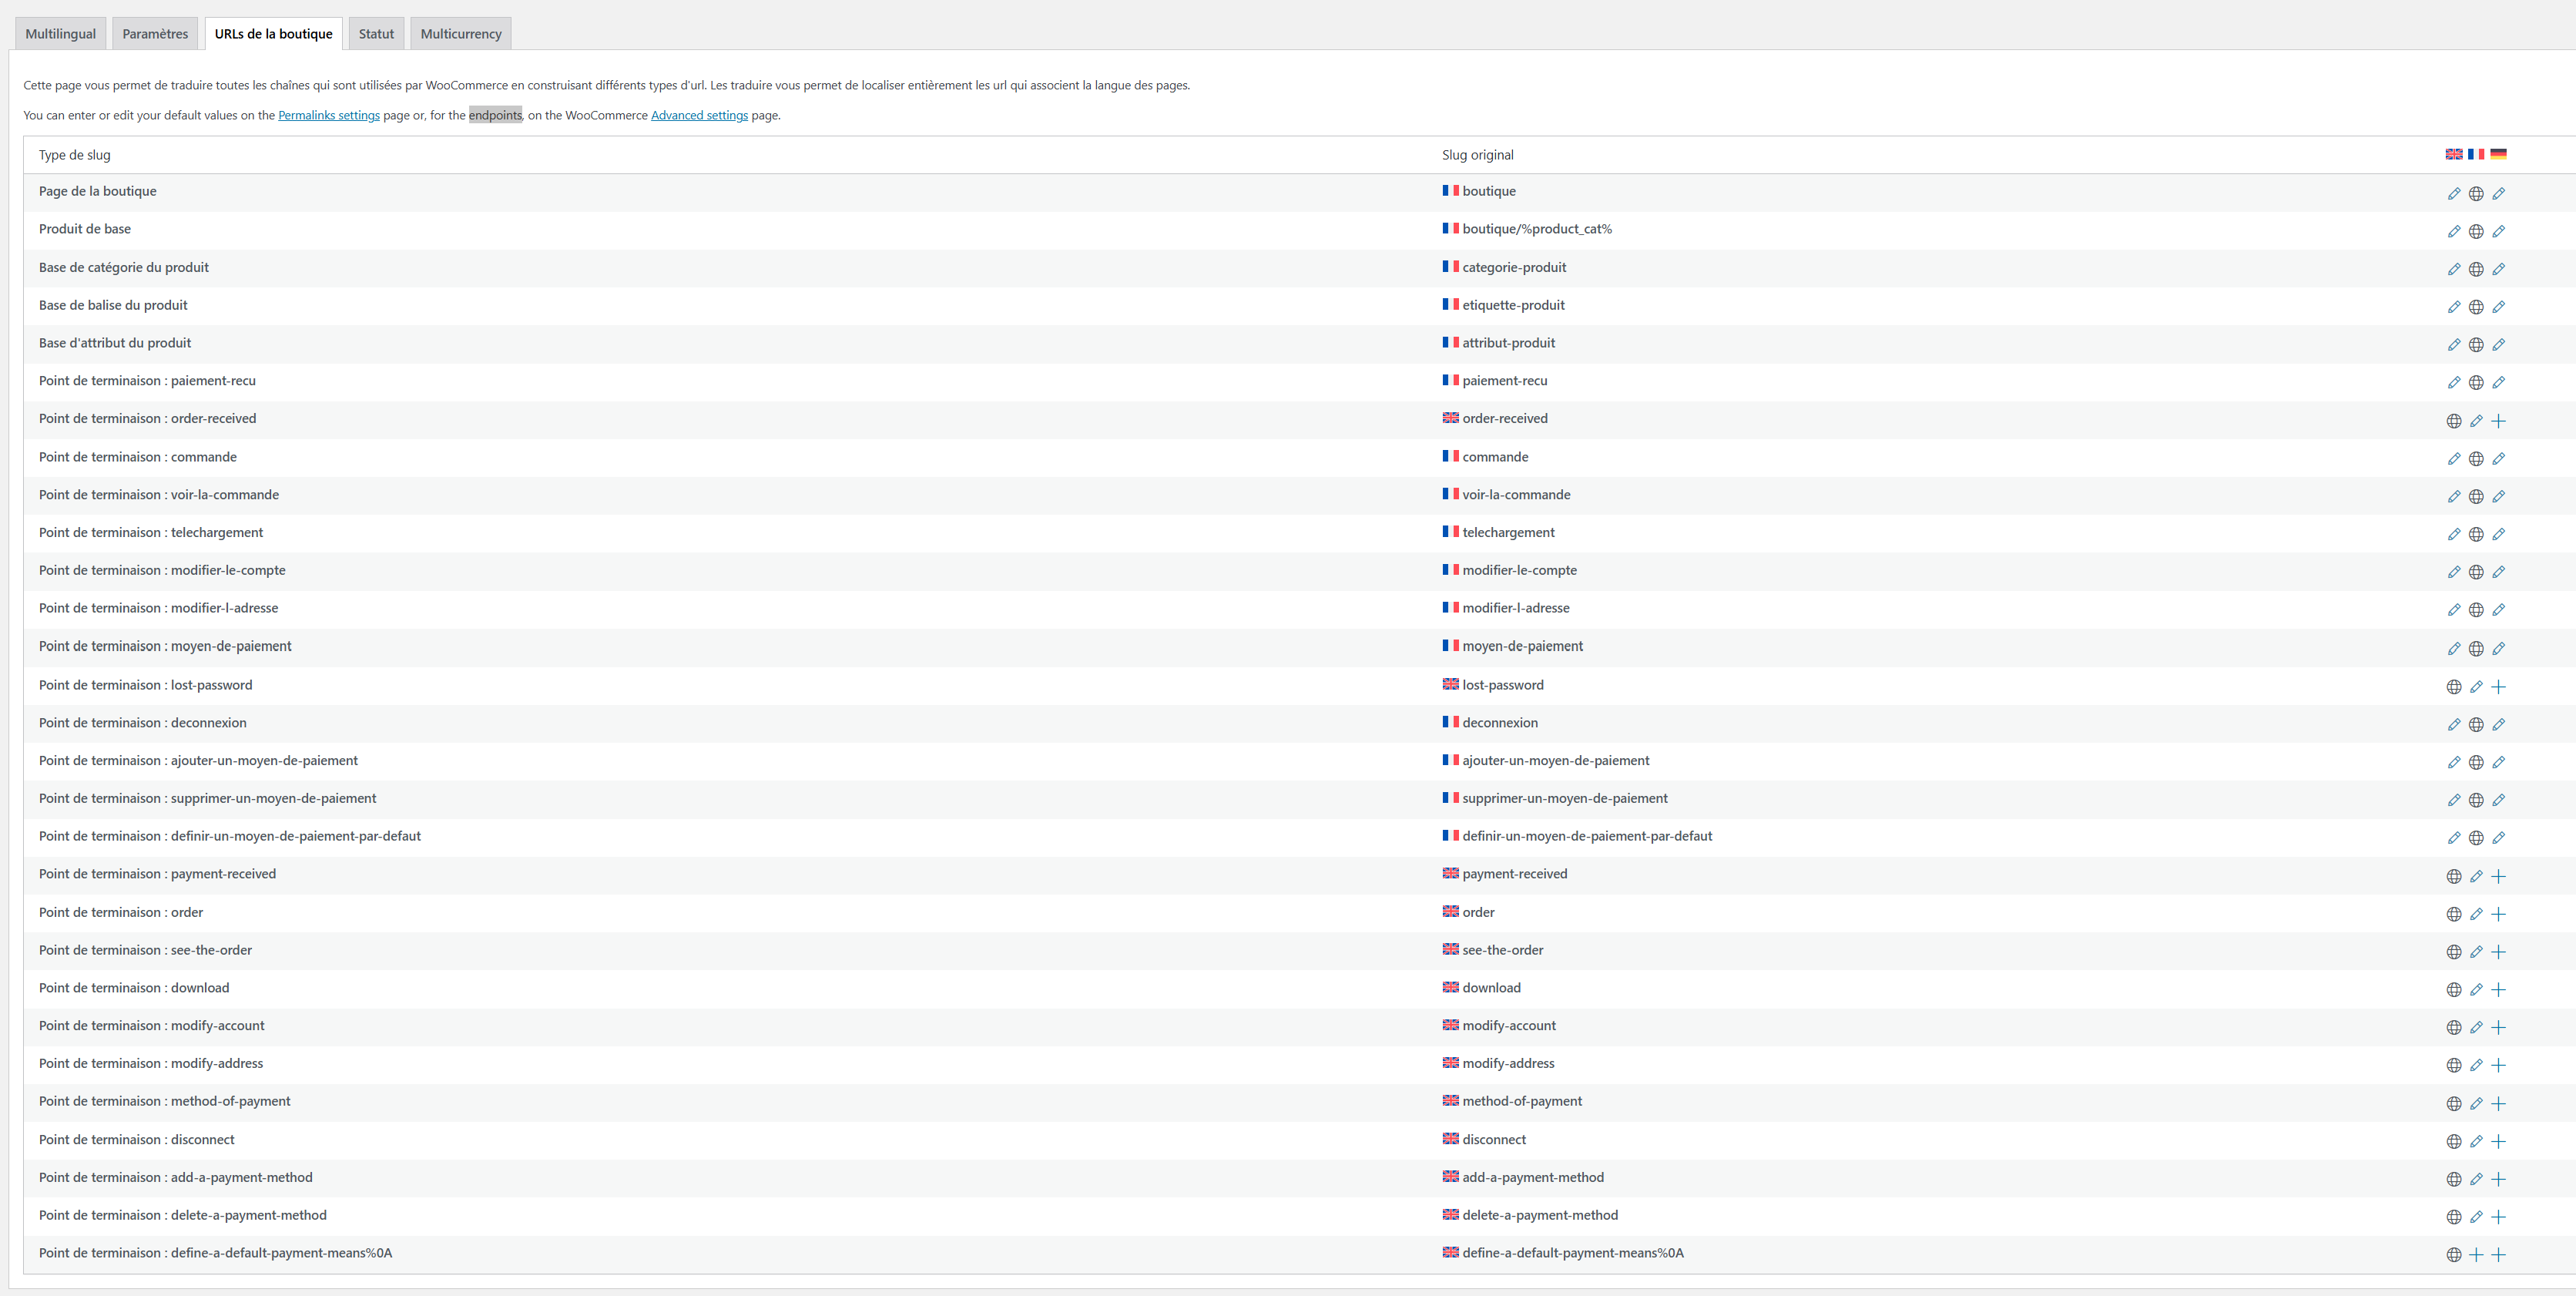Image resolution: width=2576 pixels, height=1296 pixels.
Task: Click globe icon in 'payment-received' row
Action: pyautogui.click(x=2453, y=877)
